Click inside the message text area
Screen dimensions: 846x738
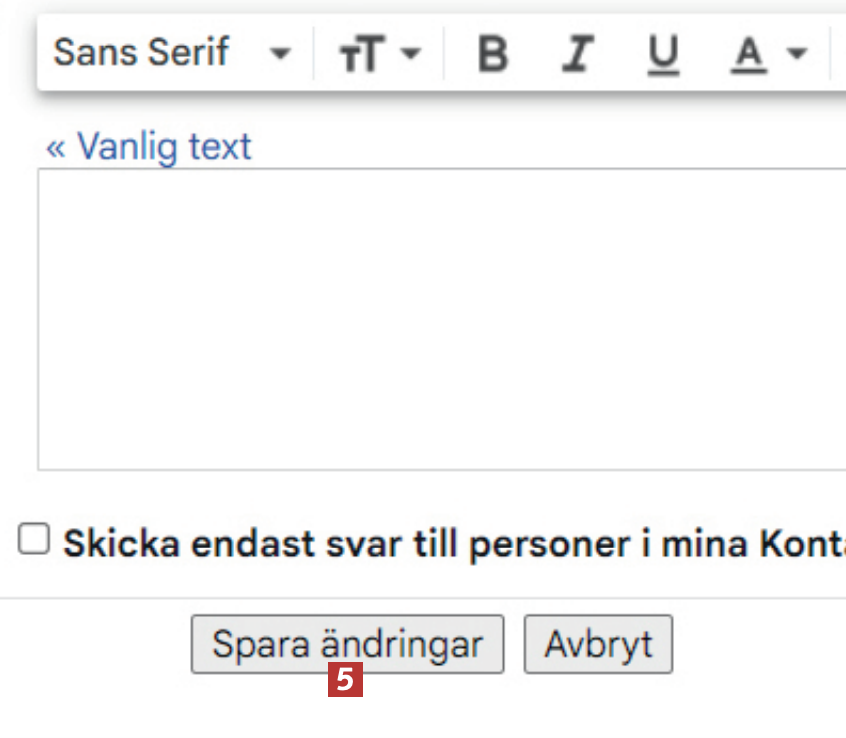click(440, 318)
